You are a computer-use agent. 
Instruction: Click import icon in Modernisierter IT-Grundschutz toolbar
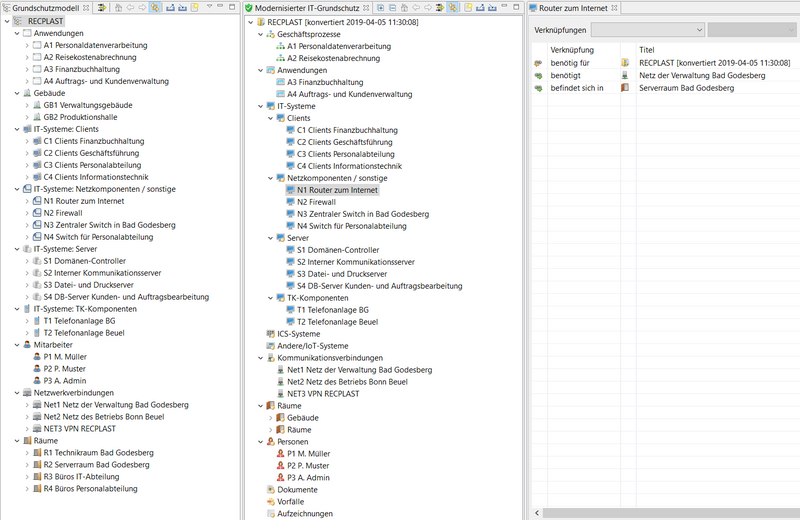coord(492,8)
